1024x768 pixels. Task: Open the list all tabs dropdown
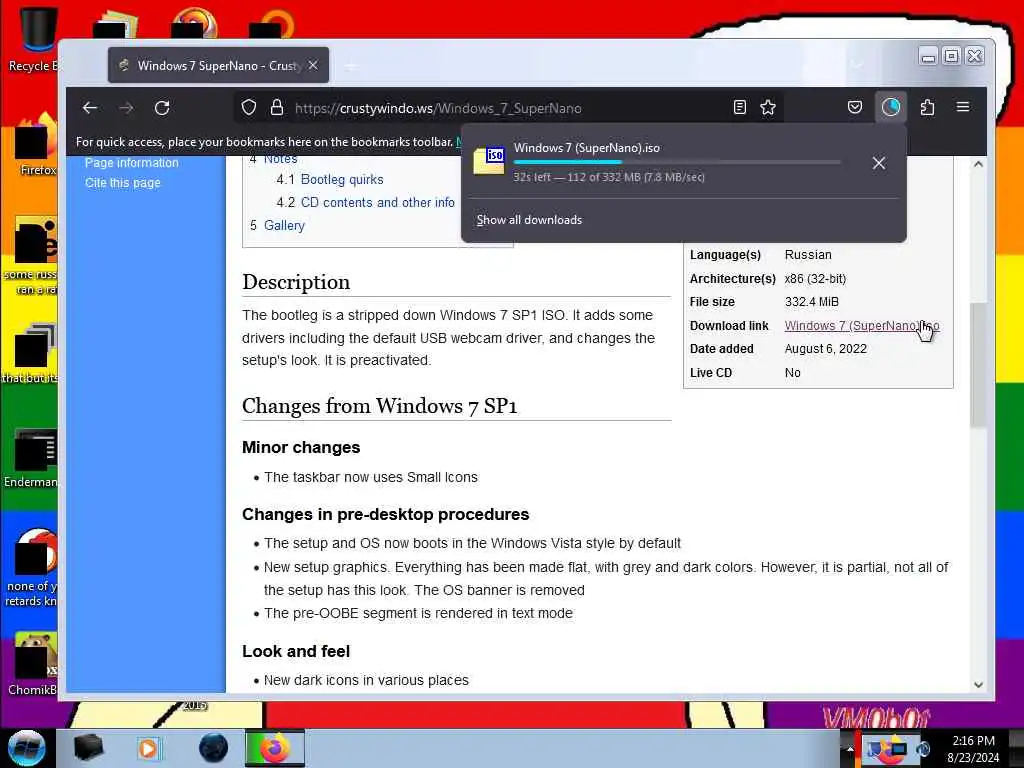pyautogui.click(x=857, y=65)
